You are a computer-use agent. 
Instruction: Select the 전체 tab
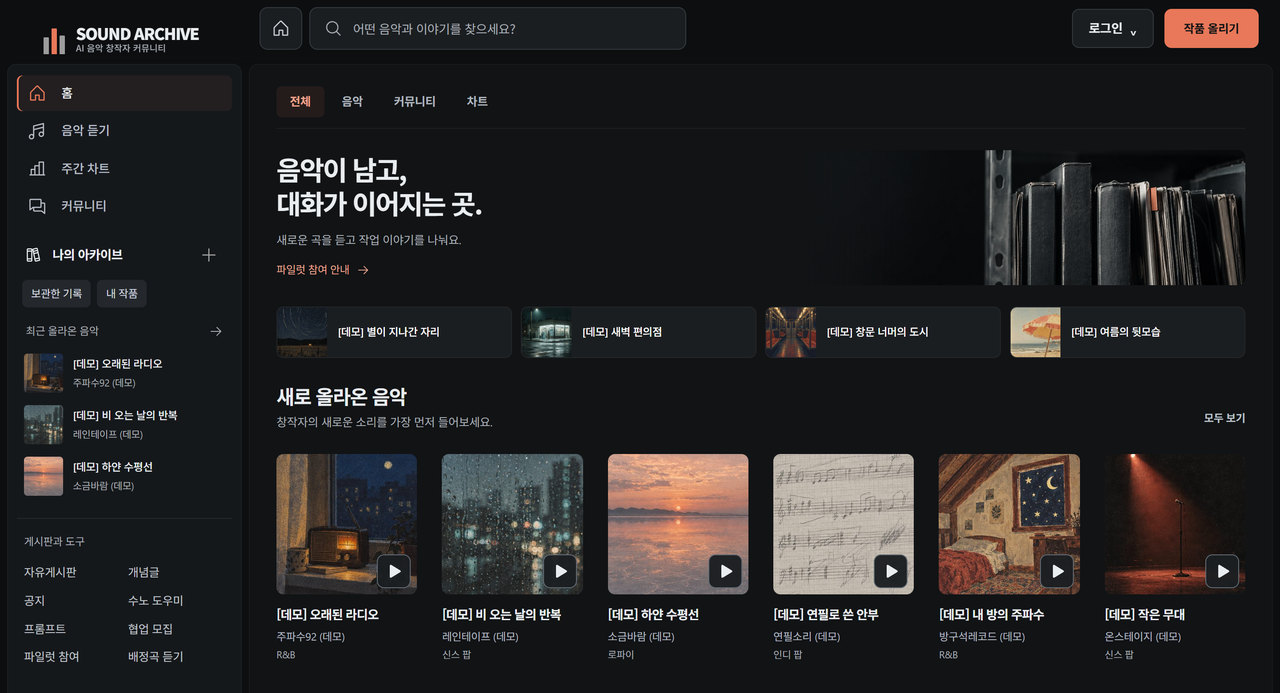(x=300, y=101)
